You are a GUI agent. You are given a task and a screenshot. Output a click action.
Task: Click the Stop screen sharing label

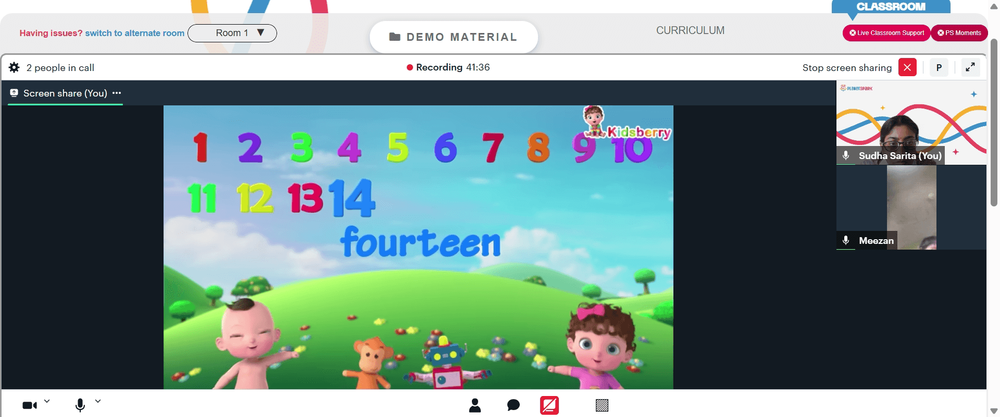coord(847,68)
